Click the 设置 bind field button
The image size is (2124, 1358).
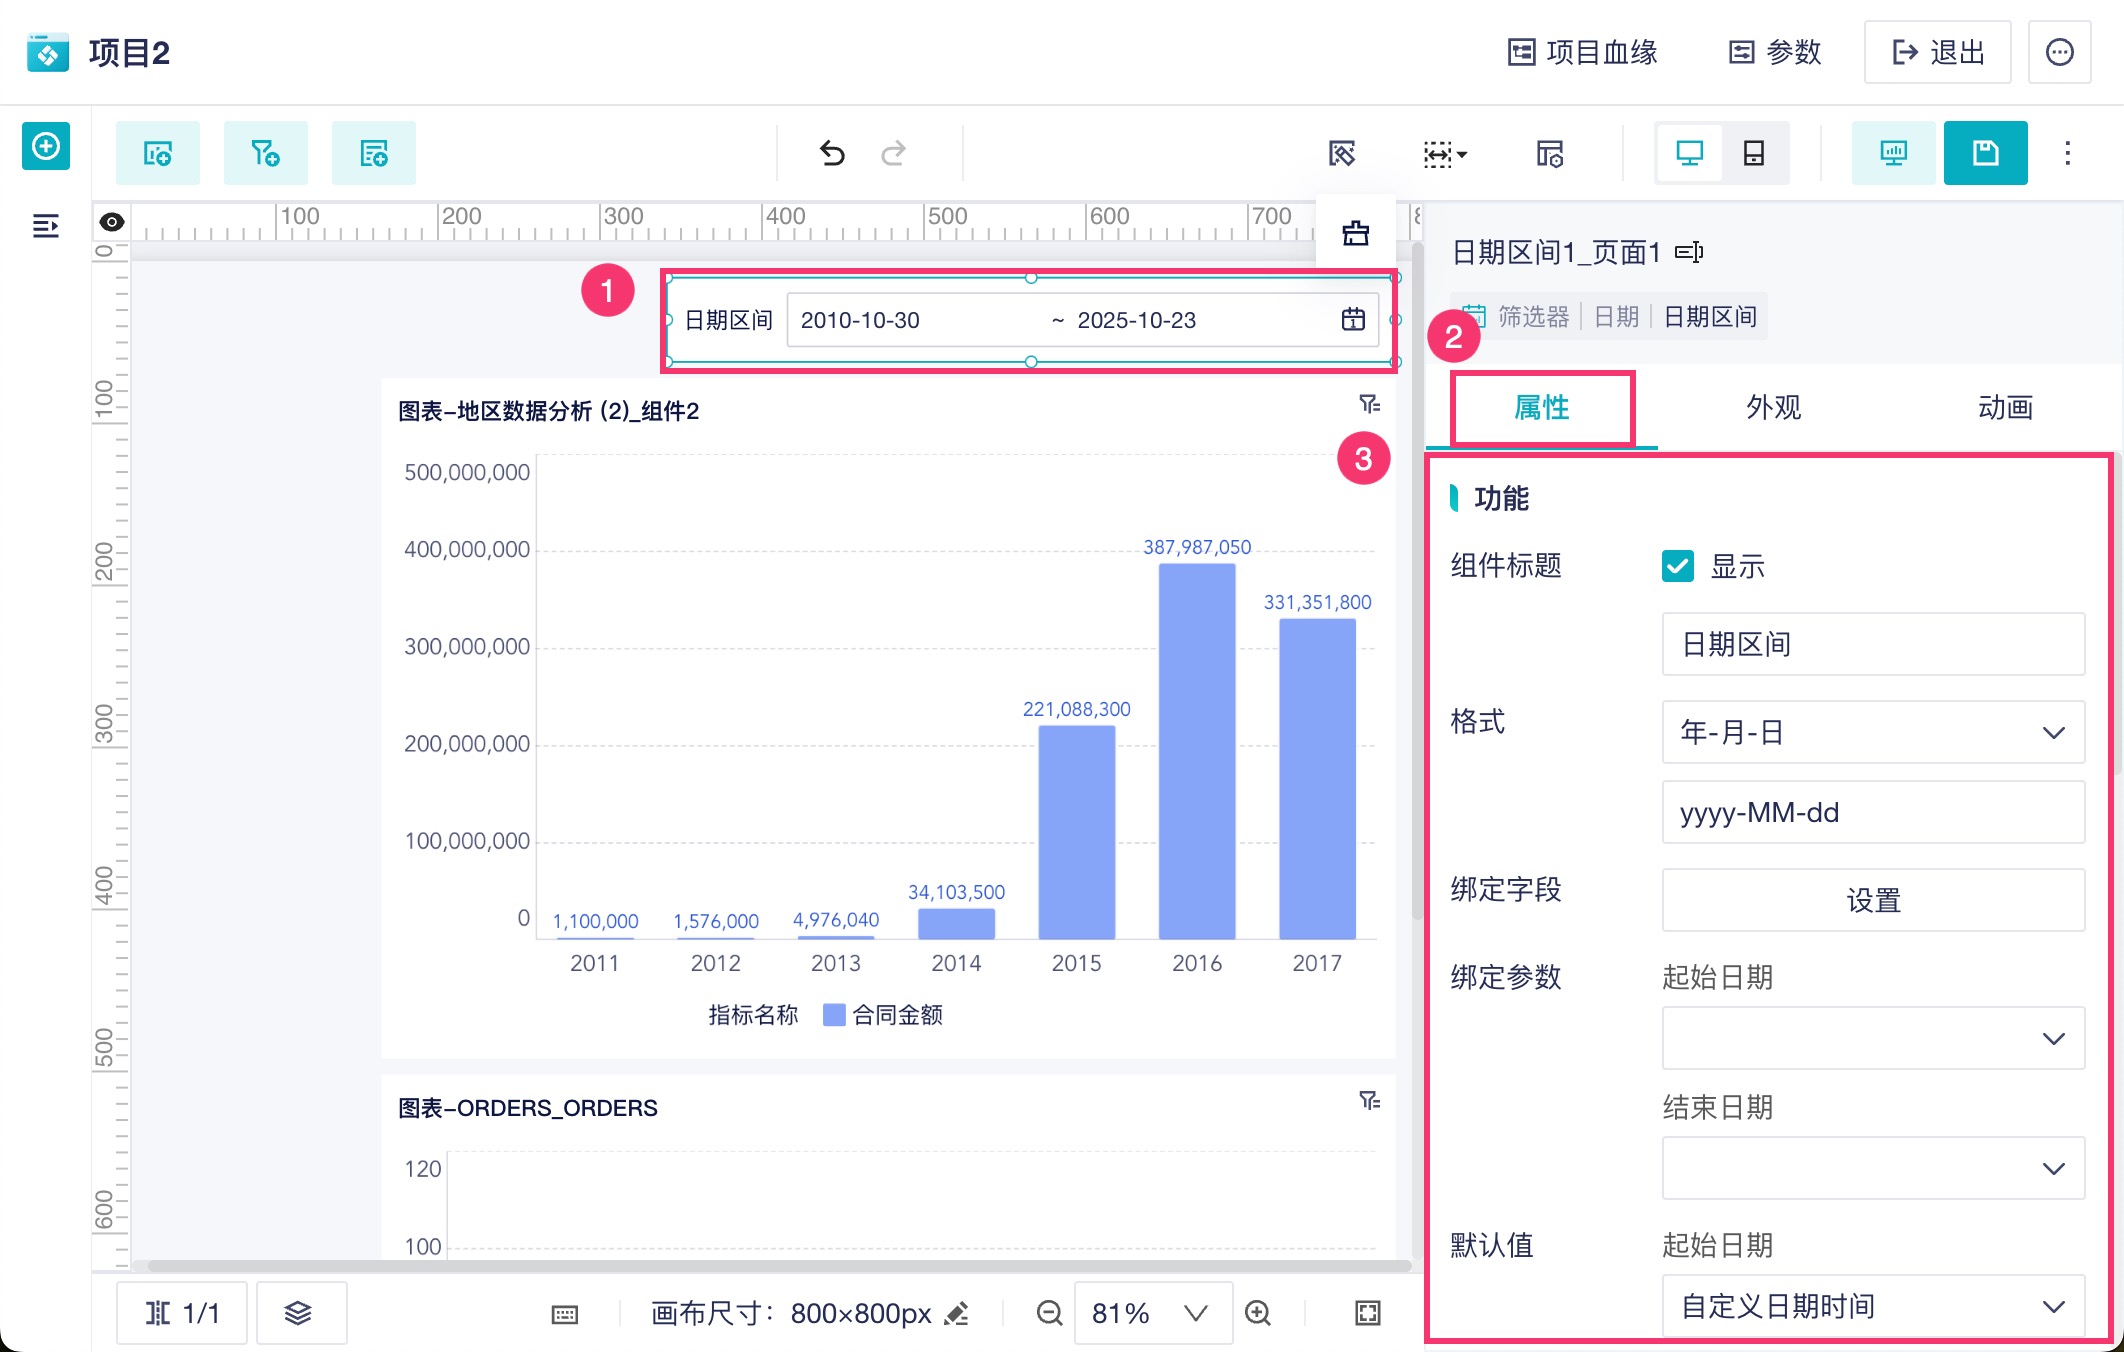1872,900
